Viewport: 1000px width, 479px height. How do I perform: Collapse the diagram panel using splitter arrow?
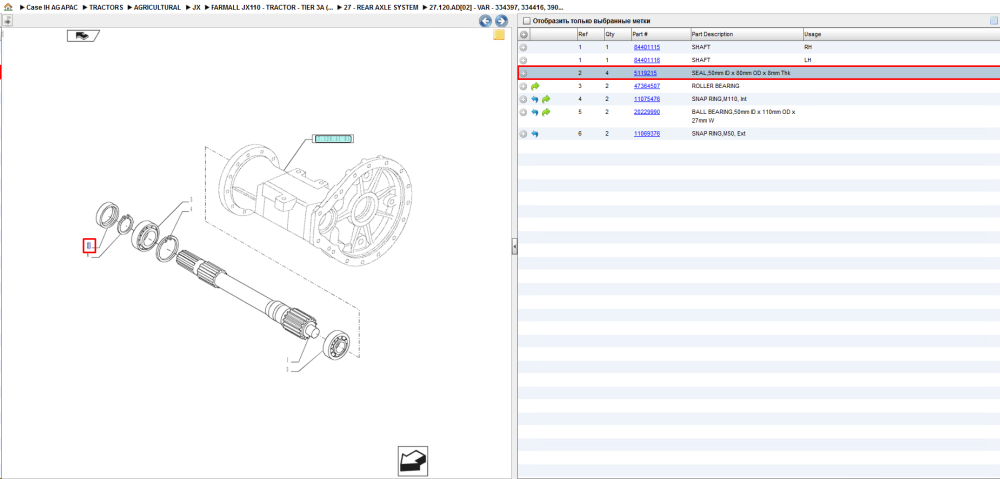point(514,247)
